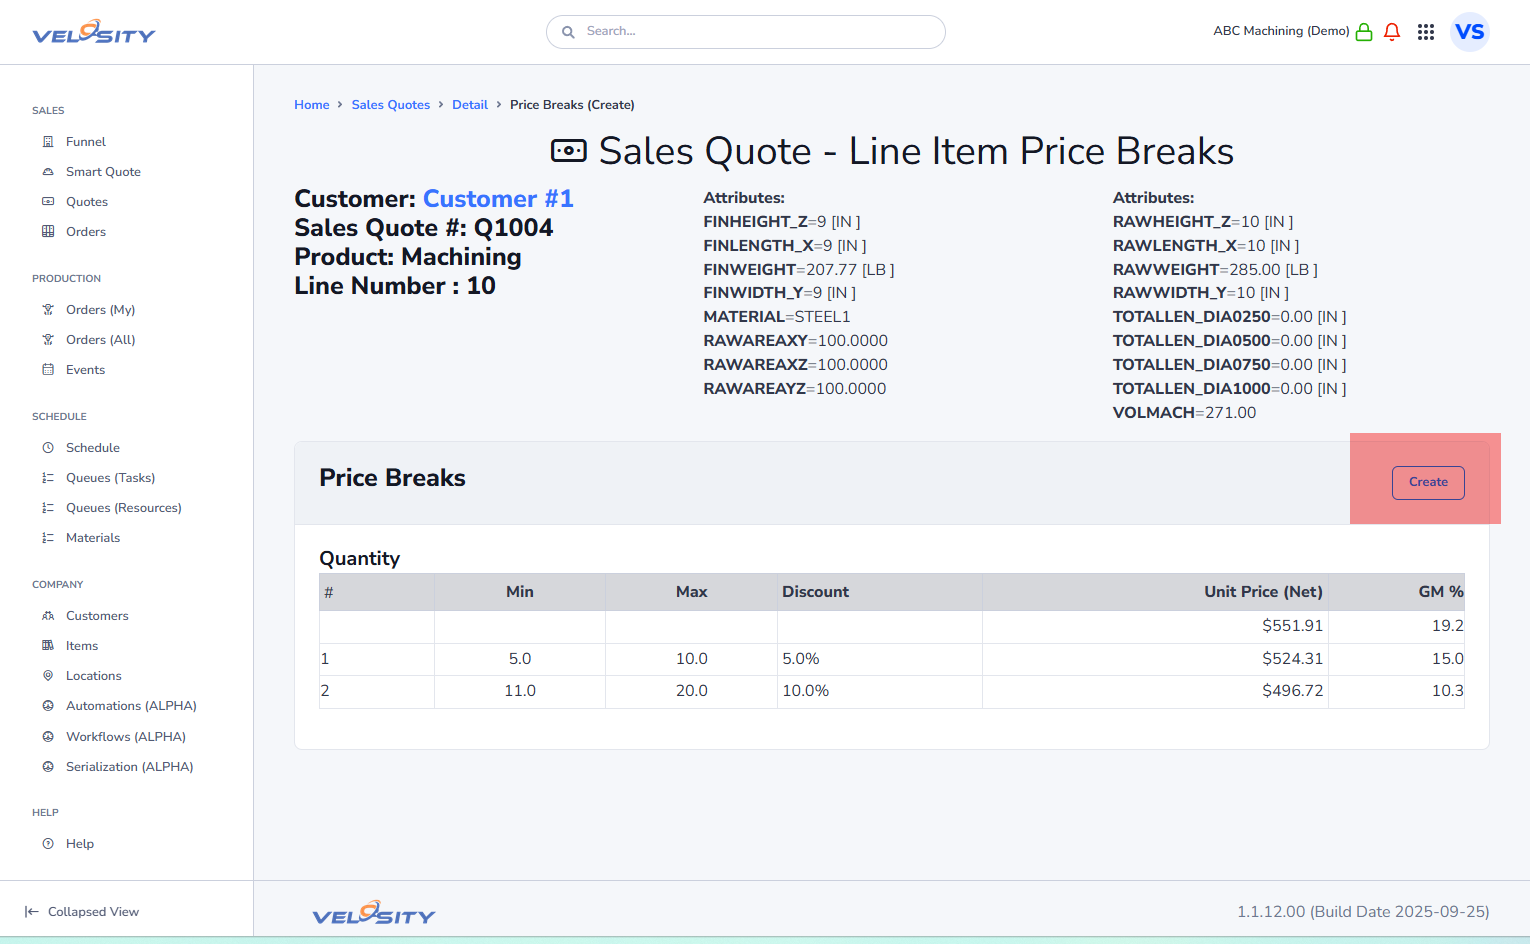Image resolution: width=1530 pixels, height=944 pixels.
Task: Click the Funnel icon in sidebar
Action: click(48, 142)
